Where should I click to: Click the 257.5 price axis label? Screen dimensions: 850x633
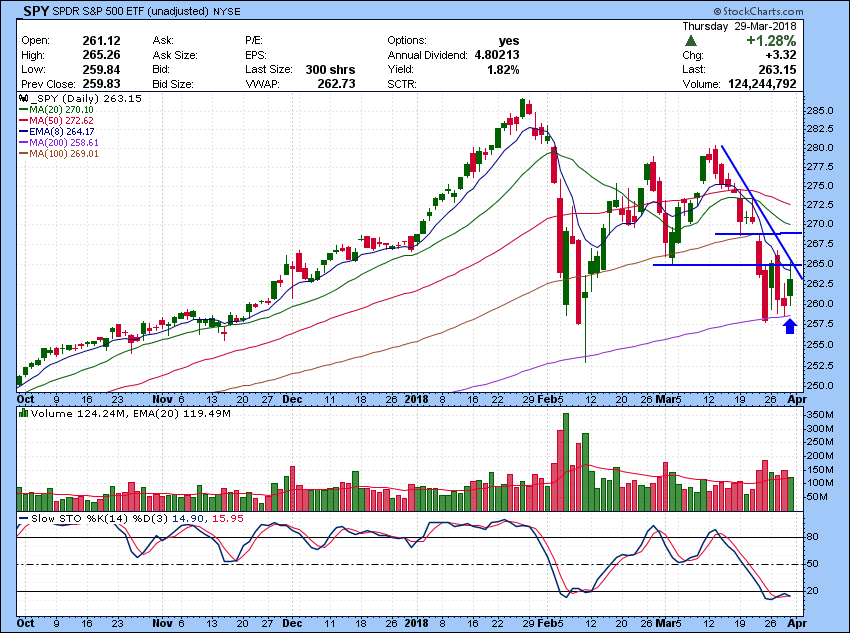[x=820, y=324]
